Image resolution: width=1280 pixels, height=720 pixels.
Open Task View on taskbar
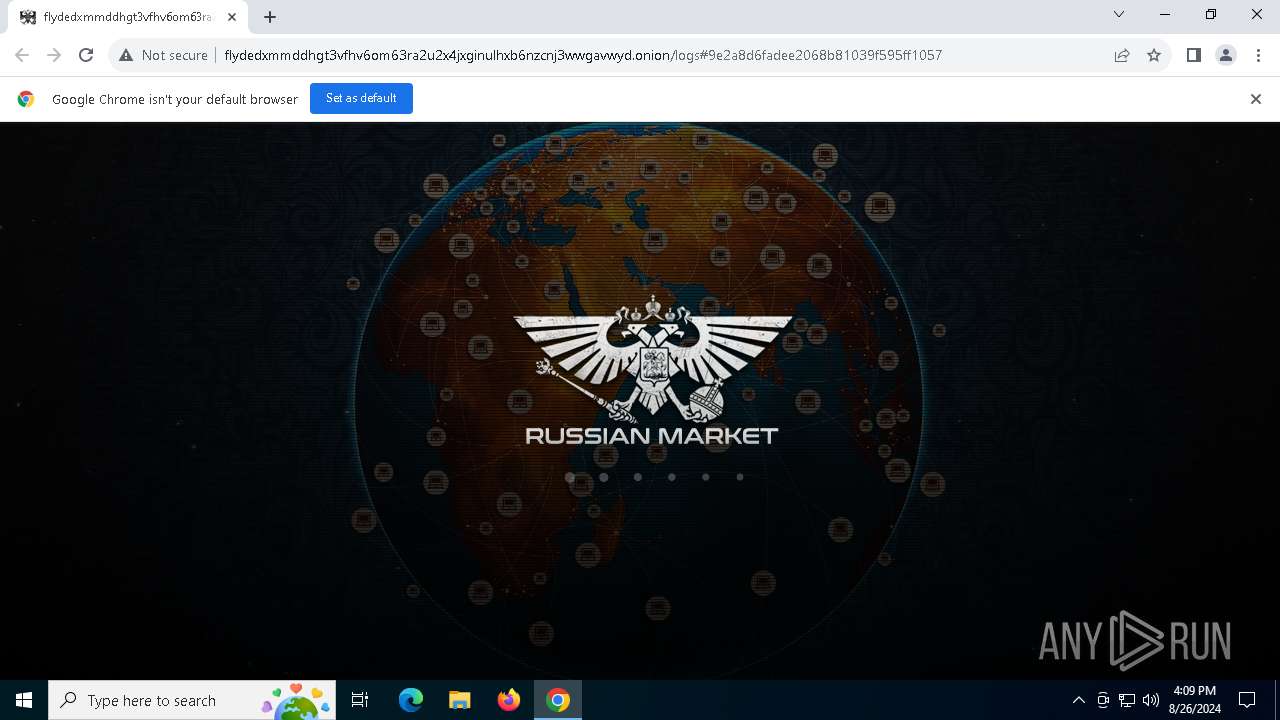[x=360, y=700]
